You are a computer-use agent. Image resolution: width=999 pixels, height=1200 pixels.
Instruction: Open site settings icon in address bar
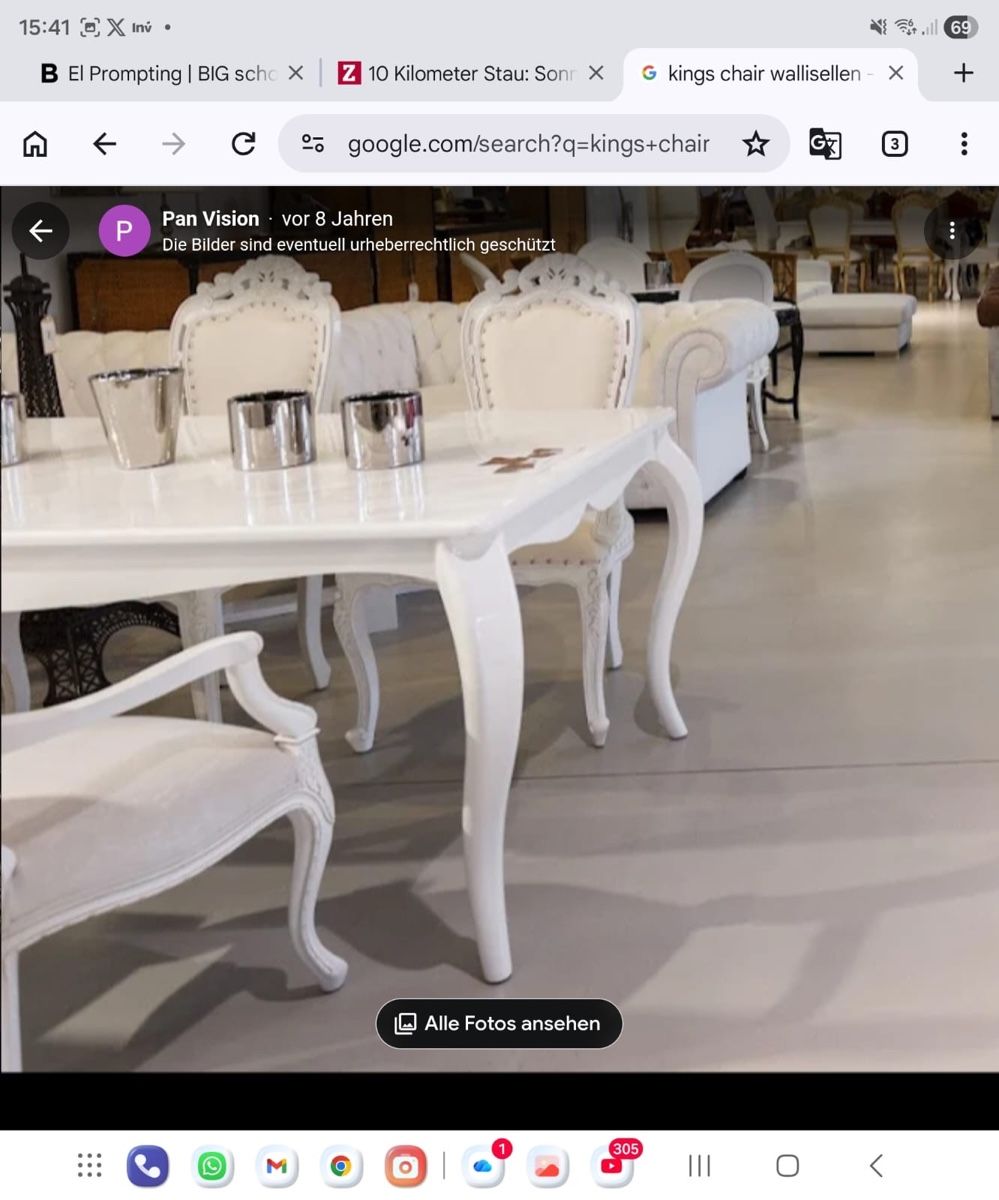(x=313, y=144)
